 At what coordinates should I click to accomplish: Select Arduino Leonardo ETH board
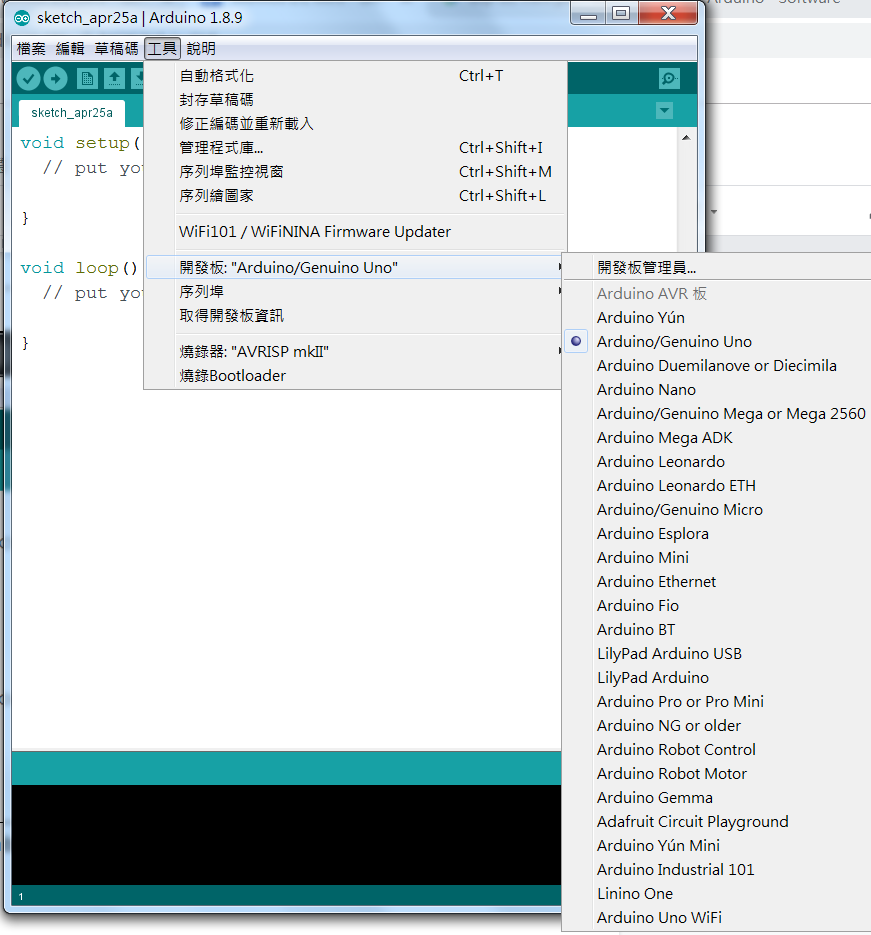[717, 485]
